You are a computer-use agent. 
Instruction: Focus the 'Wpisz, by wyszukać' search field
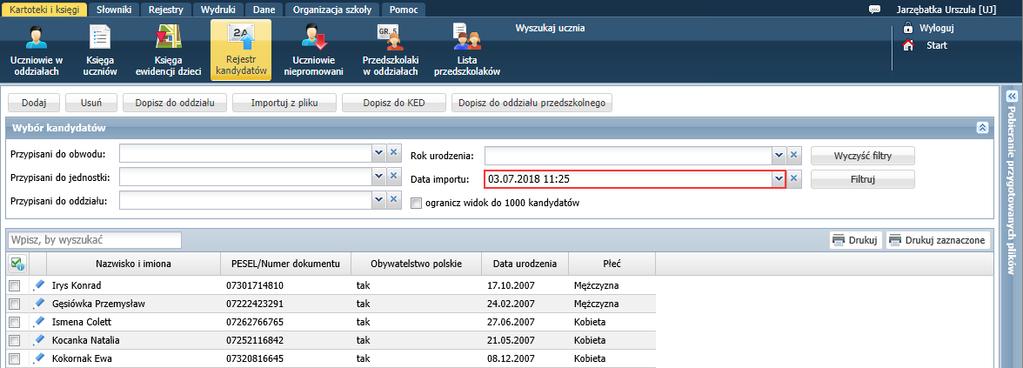click(x=95, y=240)
